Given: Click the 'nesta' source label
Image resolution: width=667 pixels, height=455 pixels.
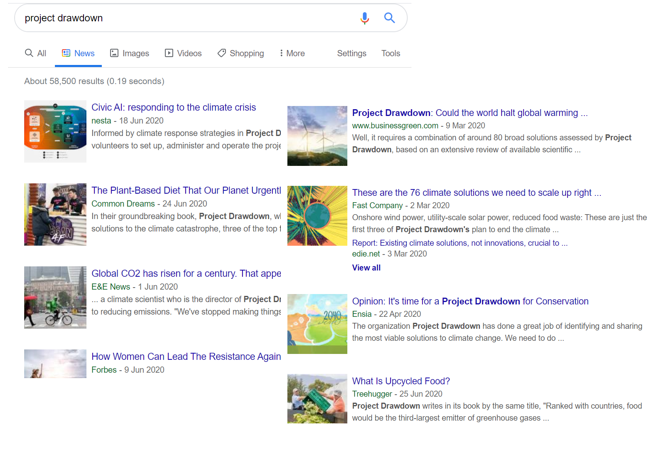Looking at the screenshot, I should 101,120.
